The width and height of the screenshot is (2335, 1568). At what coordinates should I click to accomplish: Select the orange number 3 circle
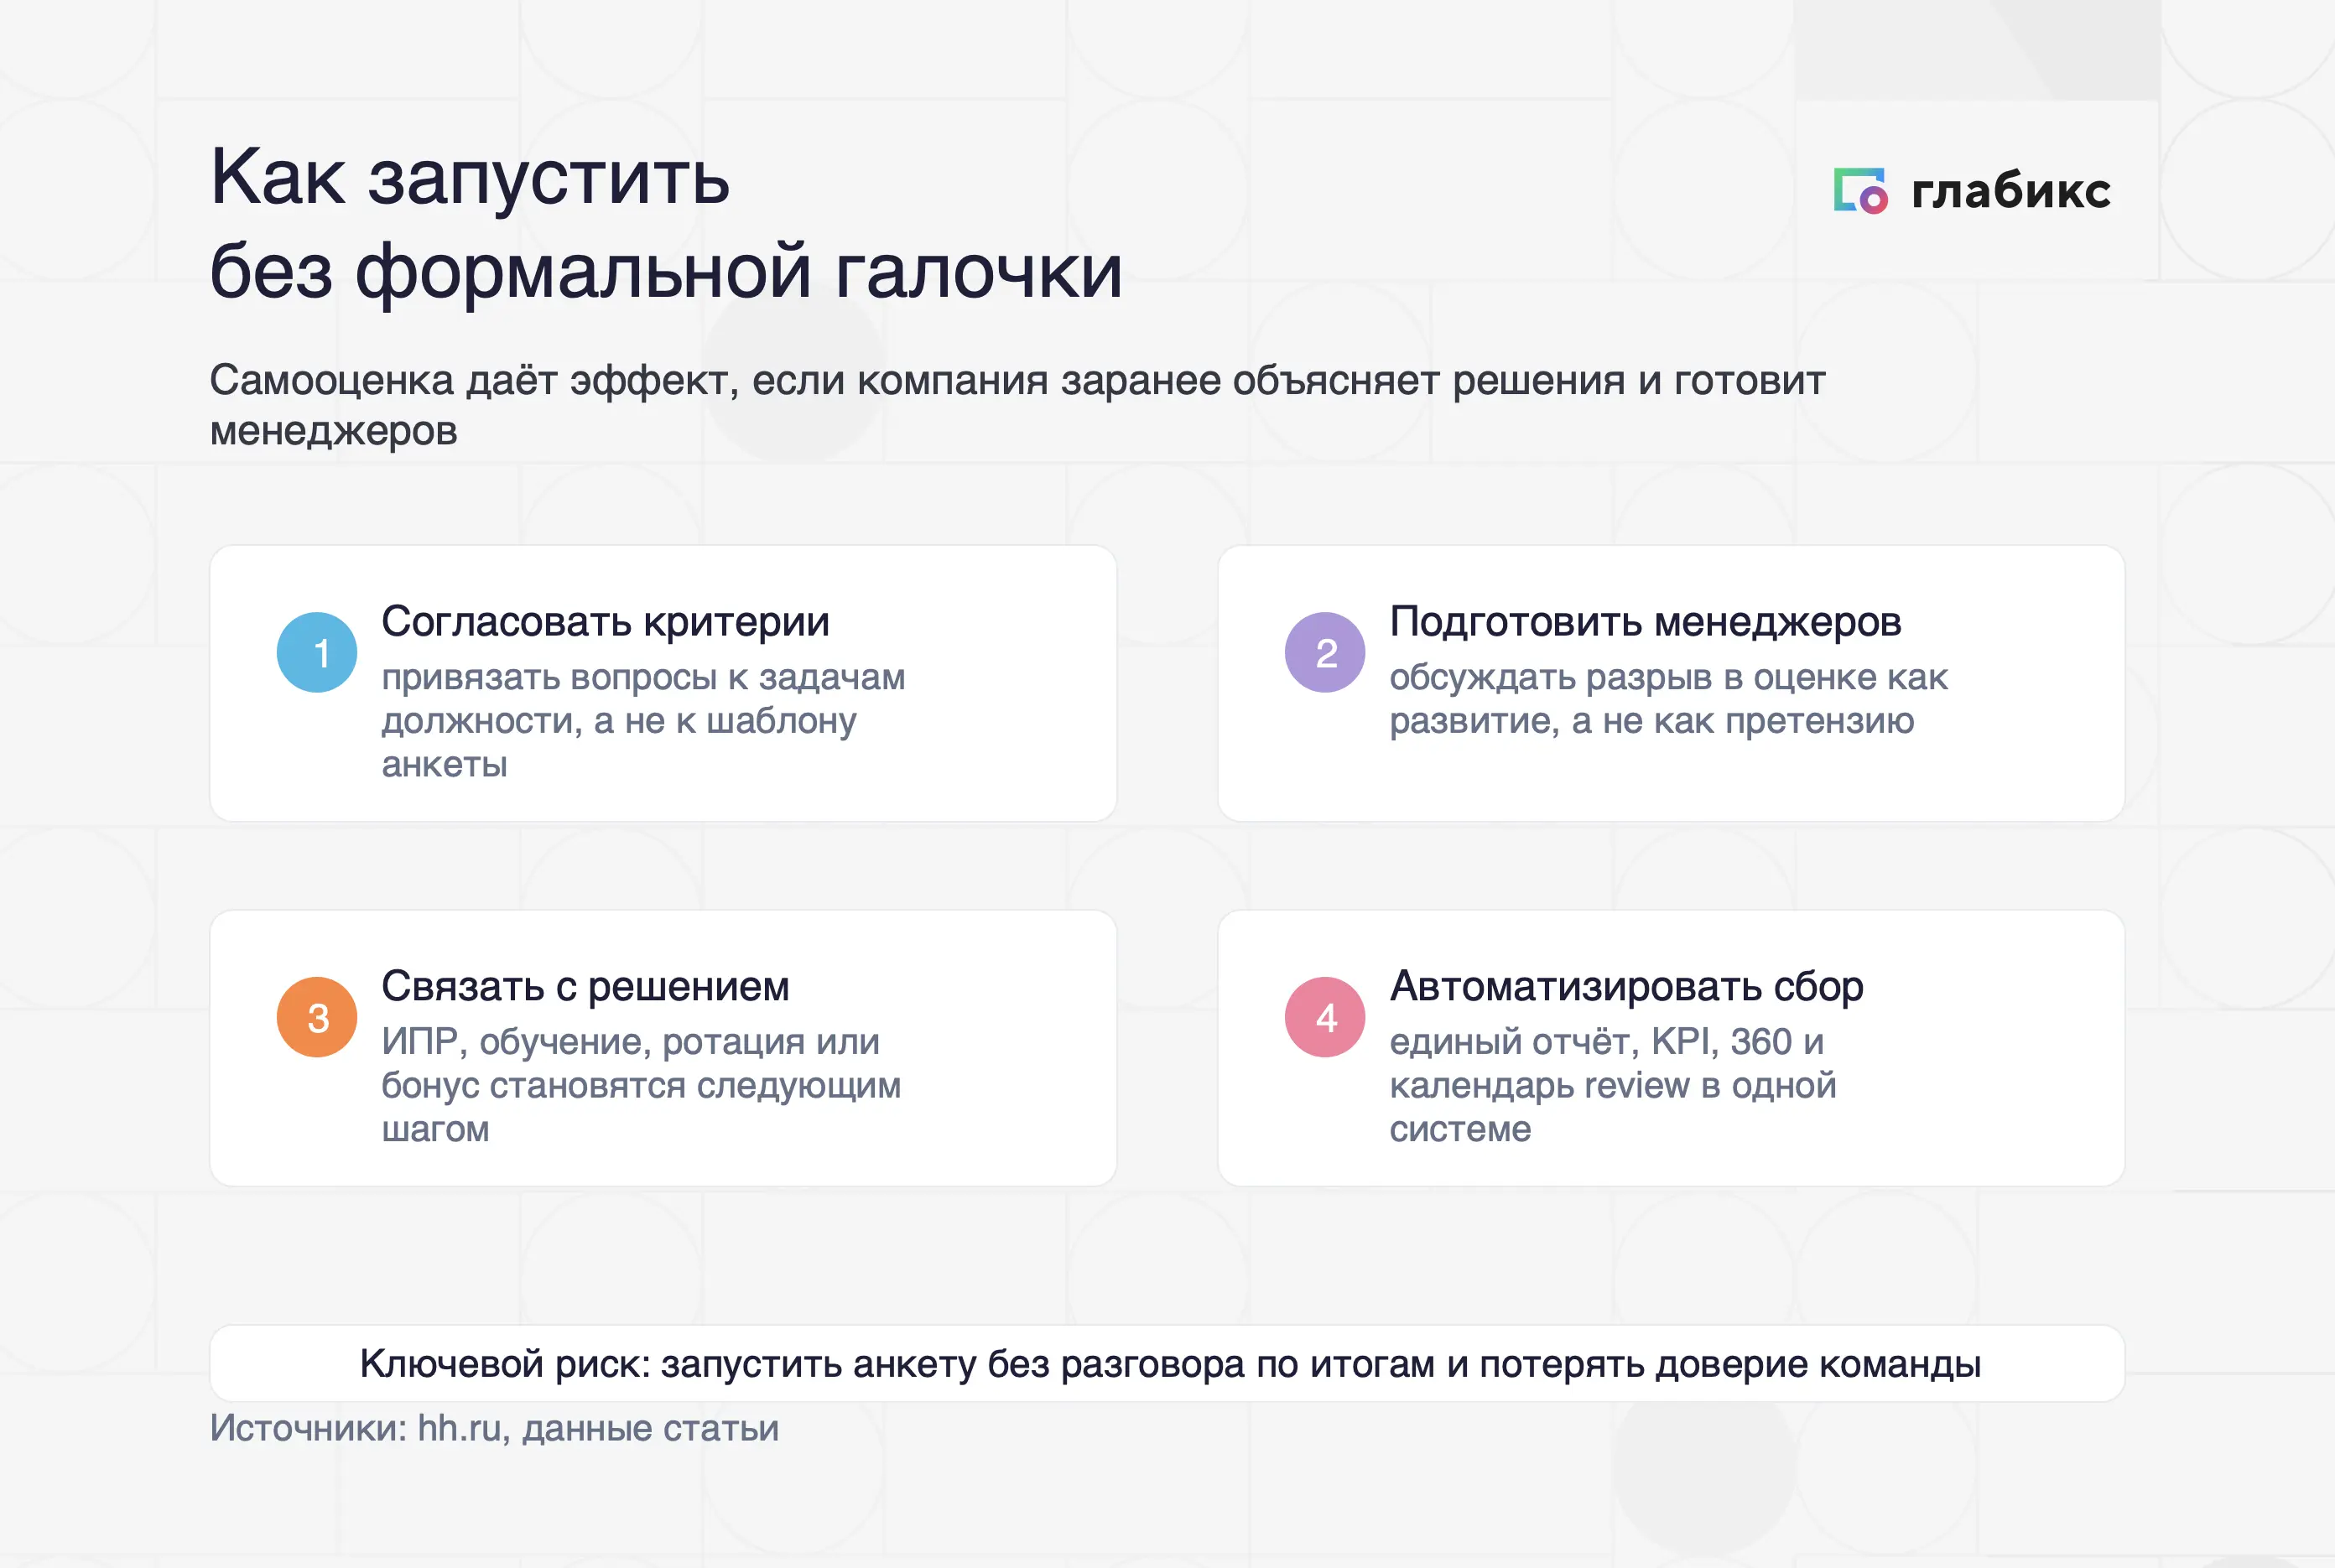click(317, 1017)
